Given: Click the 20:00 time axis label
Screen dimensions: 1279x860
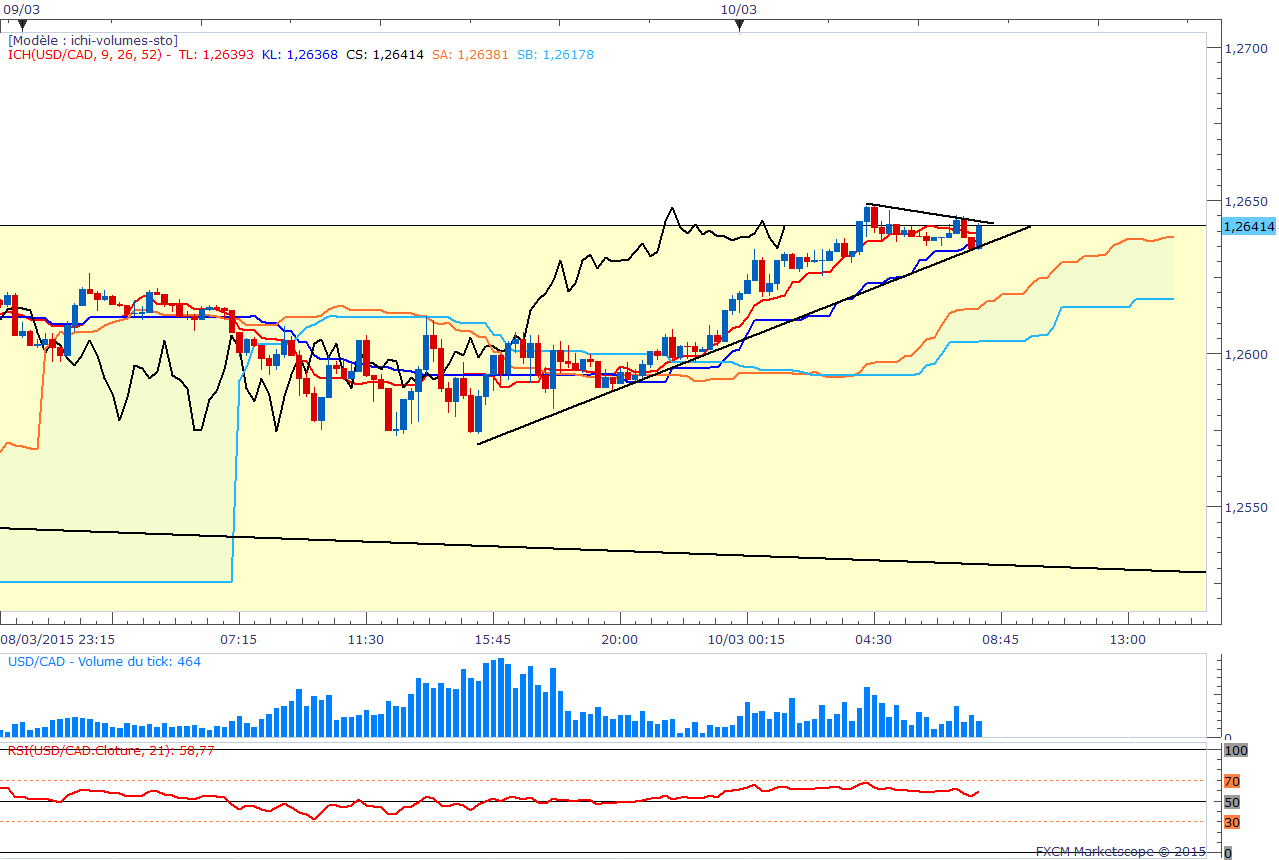Looking at the screenshot, I should pyautogui.click(x=620, y=639).
